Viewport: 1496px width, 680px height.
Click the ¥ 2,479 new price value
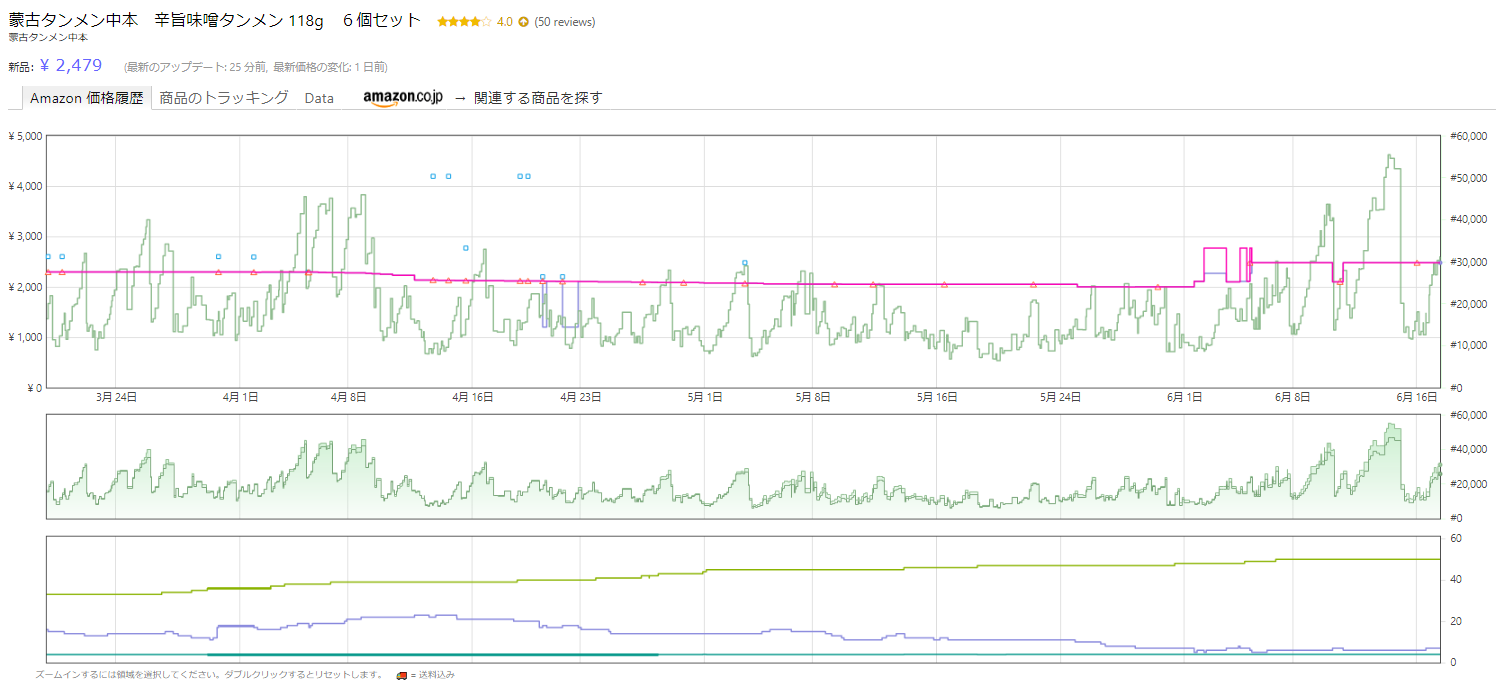tap(71, 66)
